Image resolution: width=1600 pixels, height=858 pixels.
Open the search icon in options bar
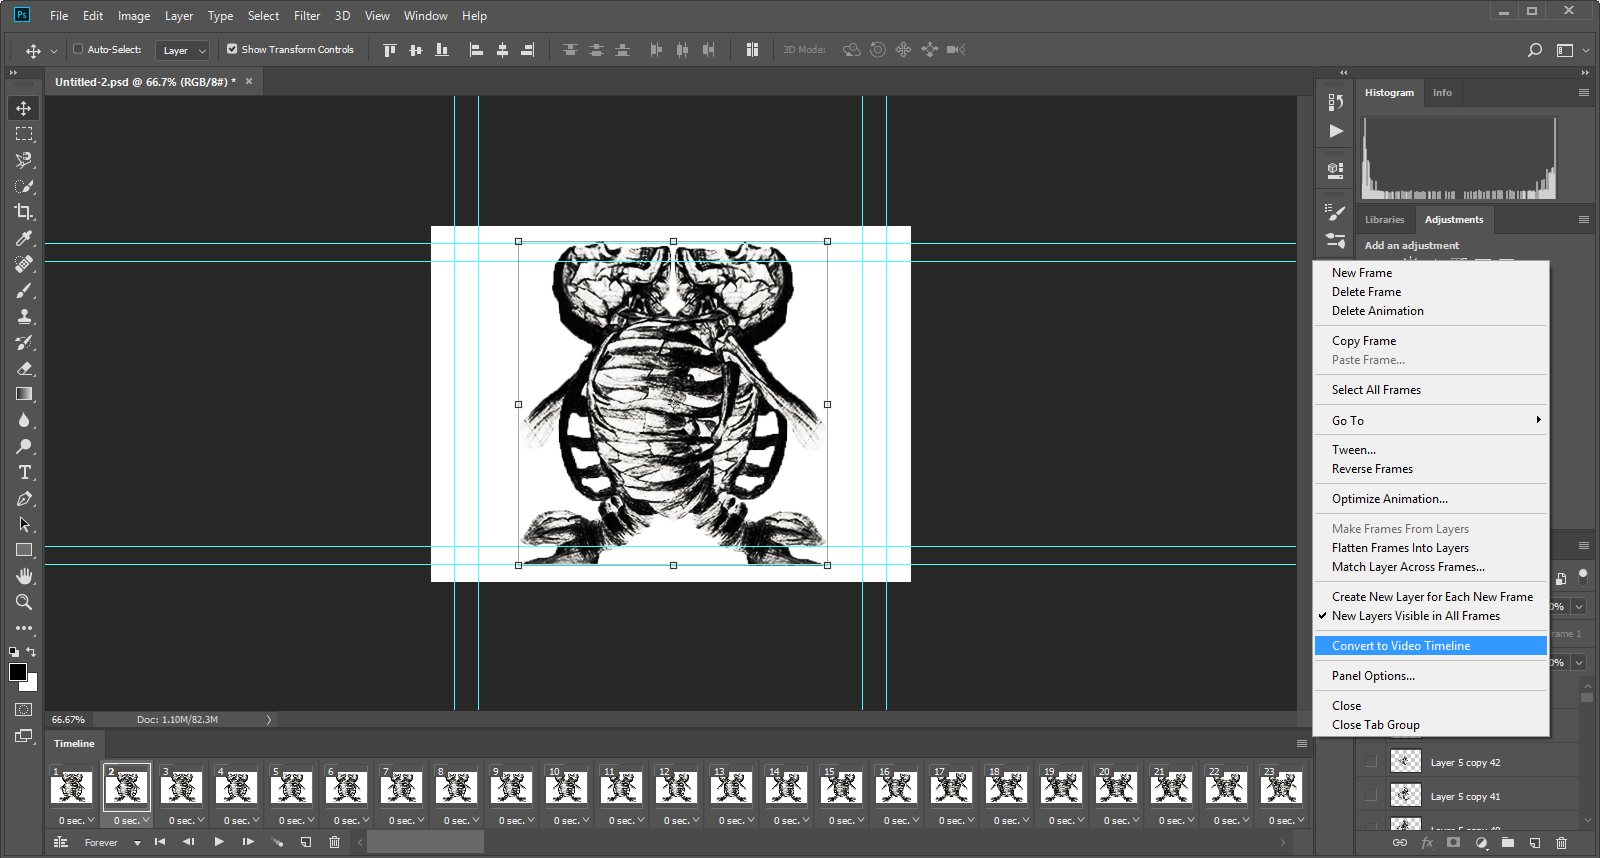[x=1535, y=50]
